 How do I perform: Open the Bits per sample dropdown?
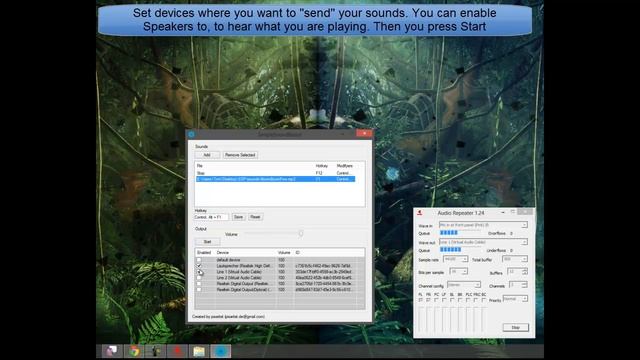point(458,271)
